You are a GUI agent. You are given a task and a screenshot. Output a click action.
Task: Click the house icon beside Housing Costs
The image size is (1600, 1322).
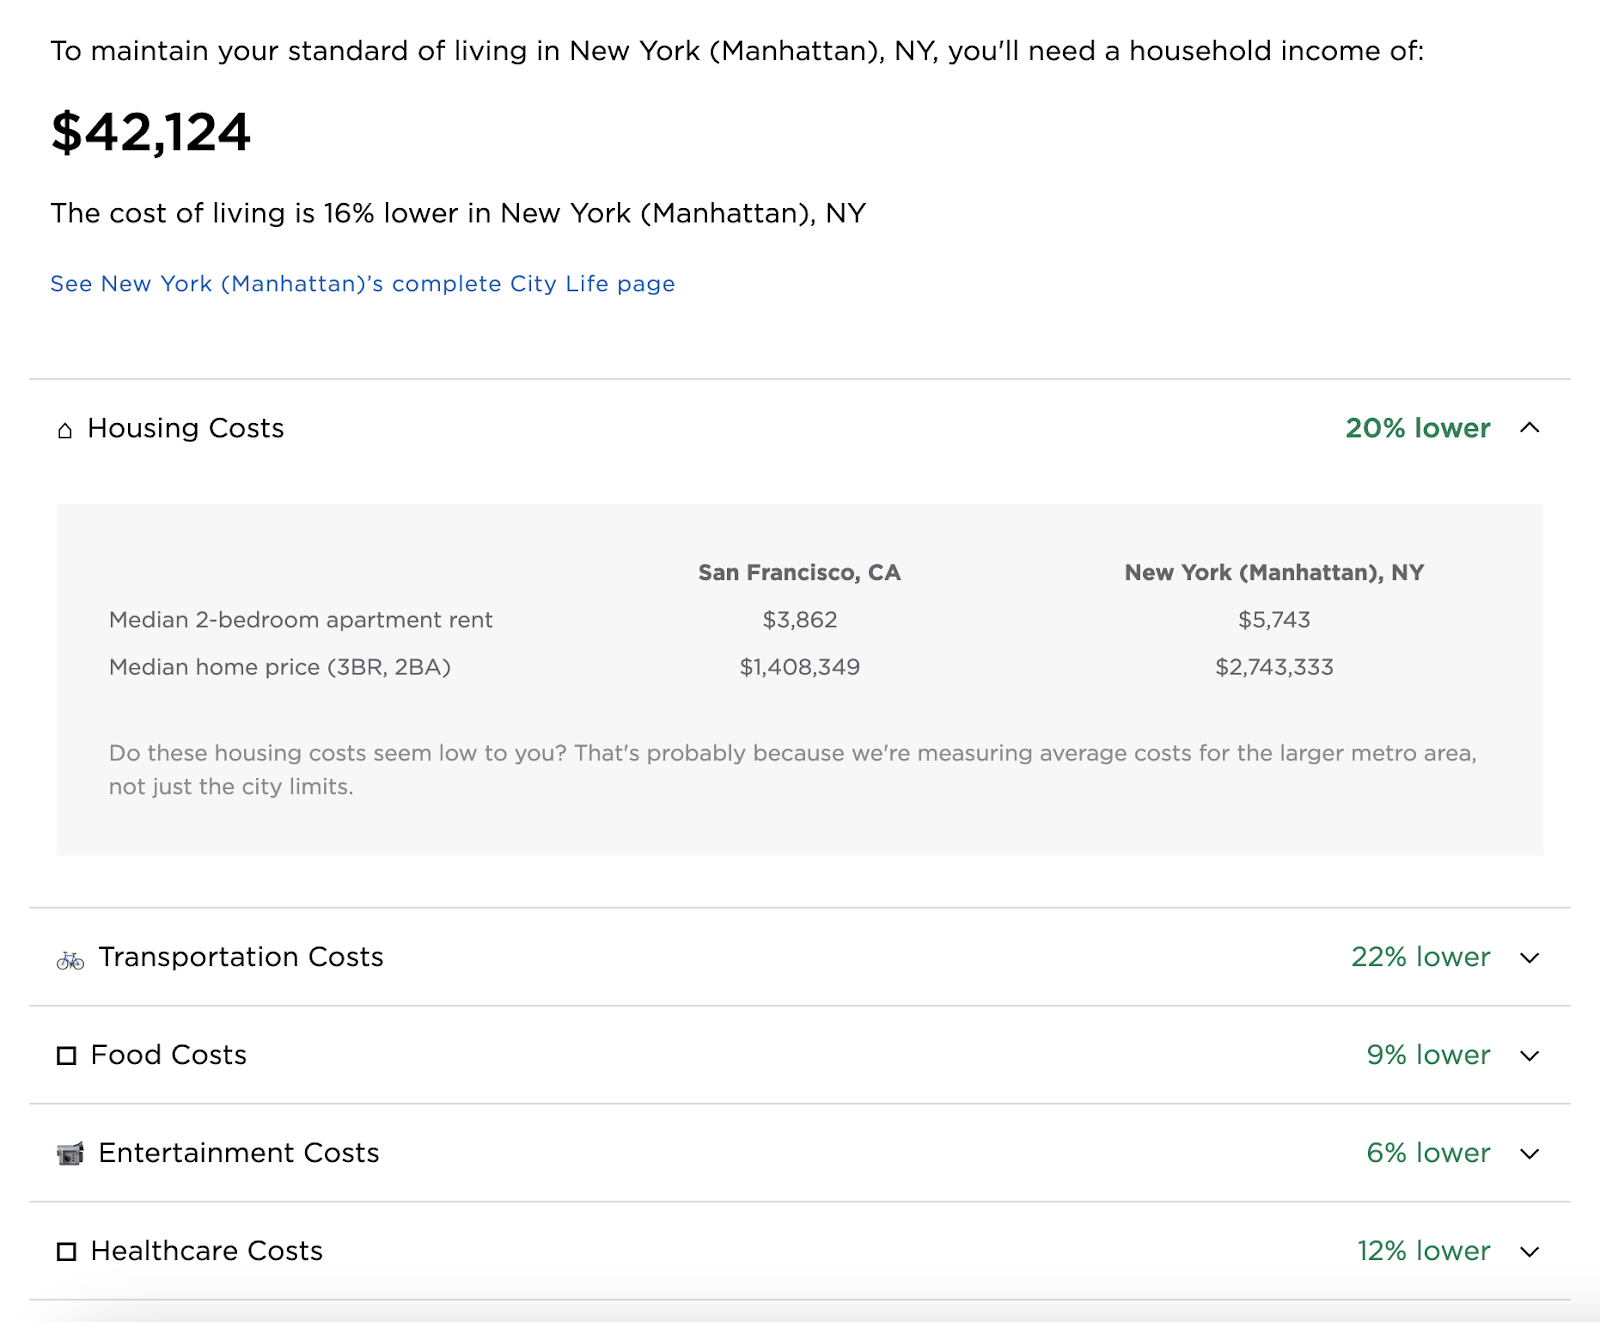64,429
